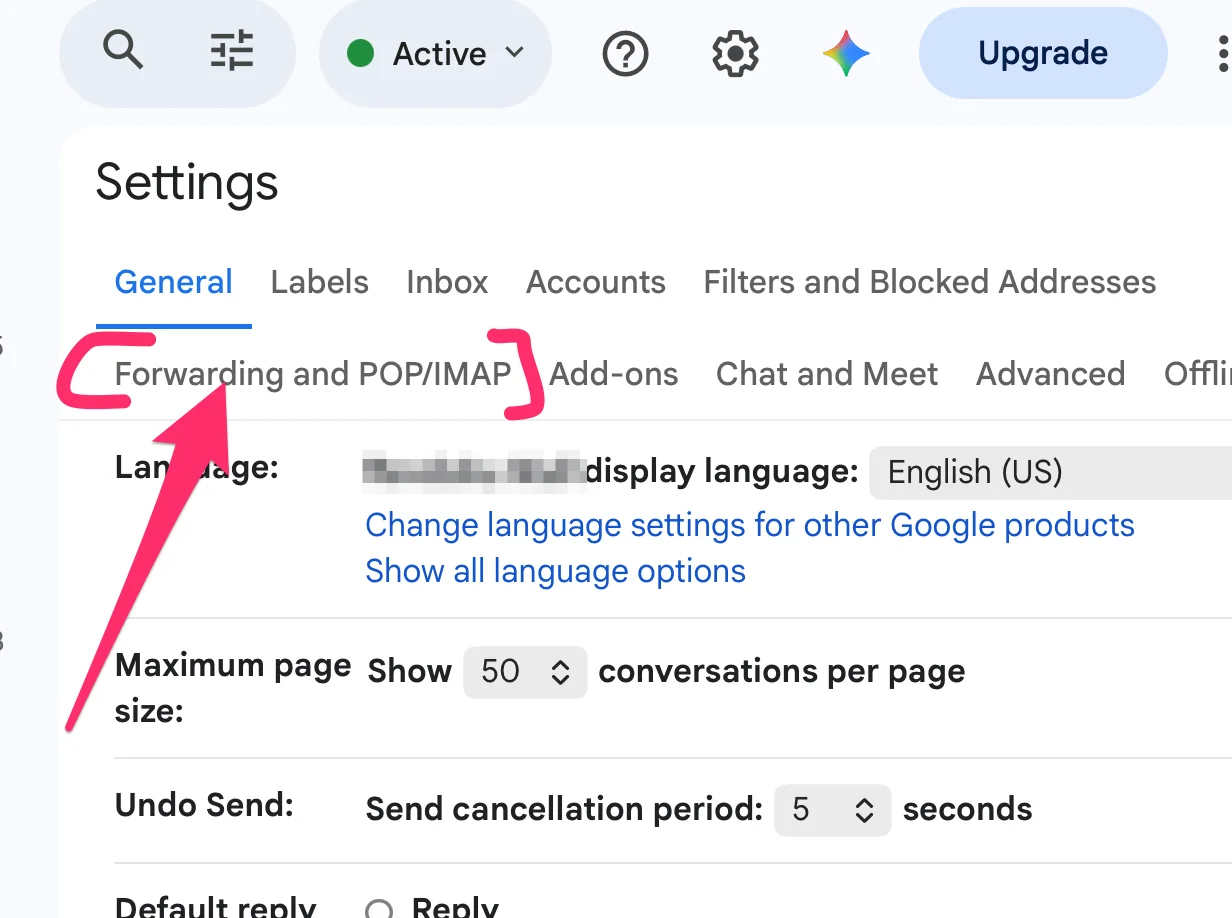The image size is (1232, 918).
Task: Switch to the Accounts tab
Action: pos(596,282)
